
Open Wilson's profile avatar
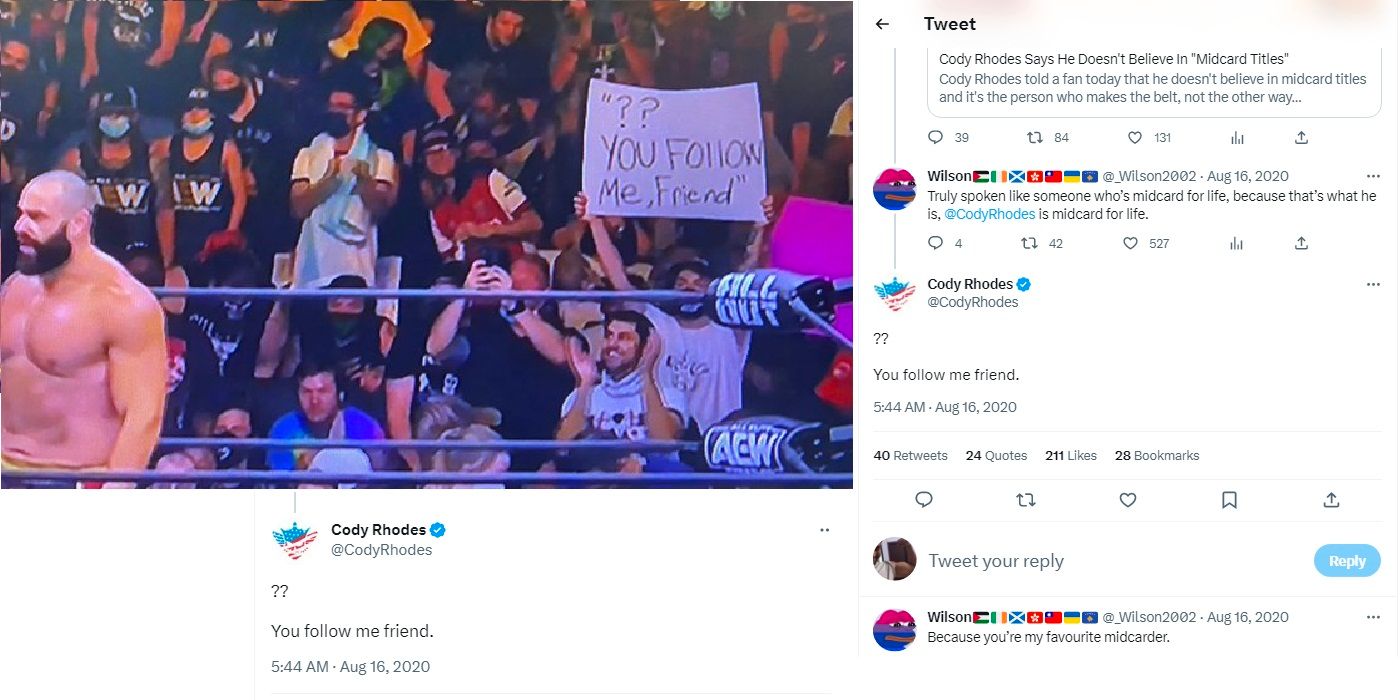pyautogui.click(x=894, y=188)
